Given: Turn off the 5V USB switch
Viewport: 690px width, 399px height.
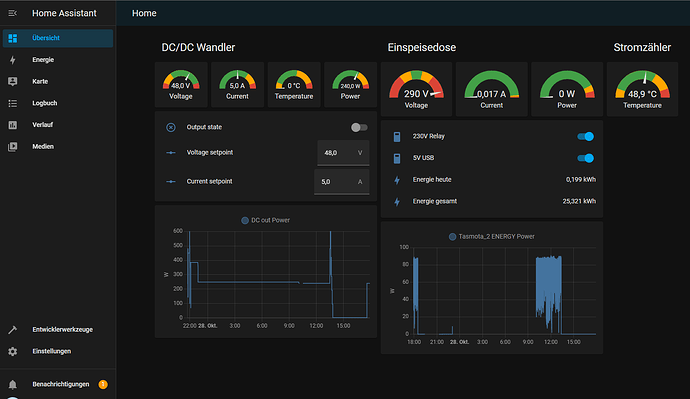Looking at the screenshot, I should [x=586, y=158].
